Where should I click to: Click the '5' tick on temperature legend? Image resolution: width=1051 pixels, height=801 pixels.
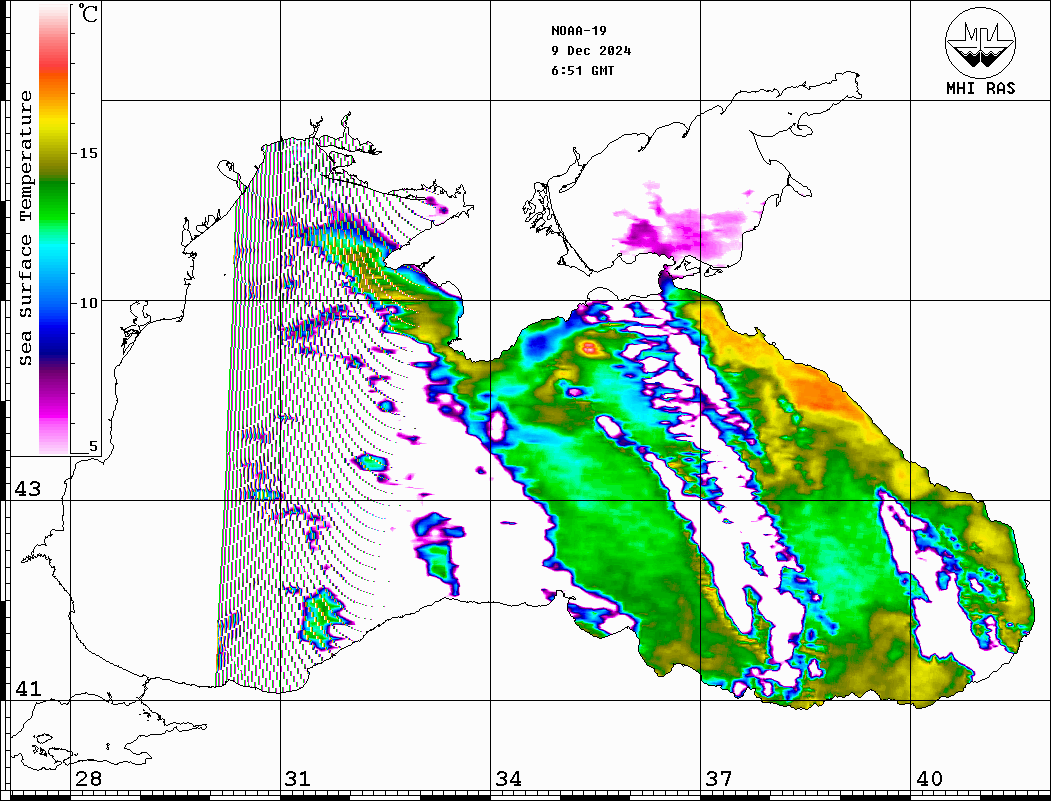[93, 447]
